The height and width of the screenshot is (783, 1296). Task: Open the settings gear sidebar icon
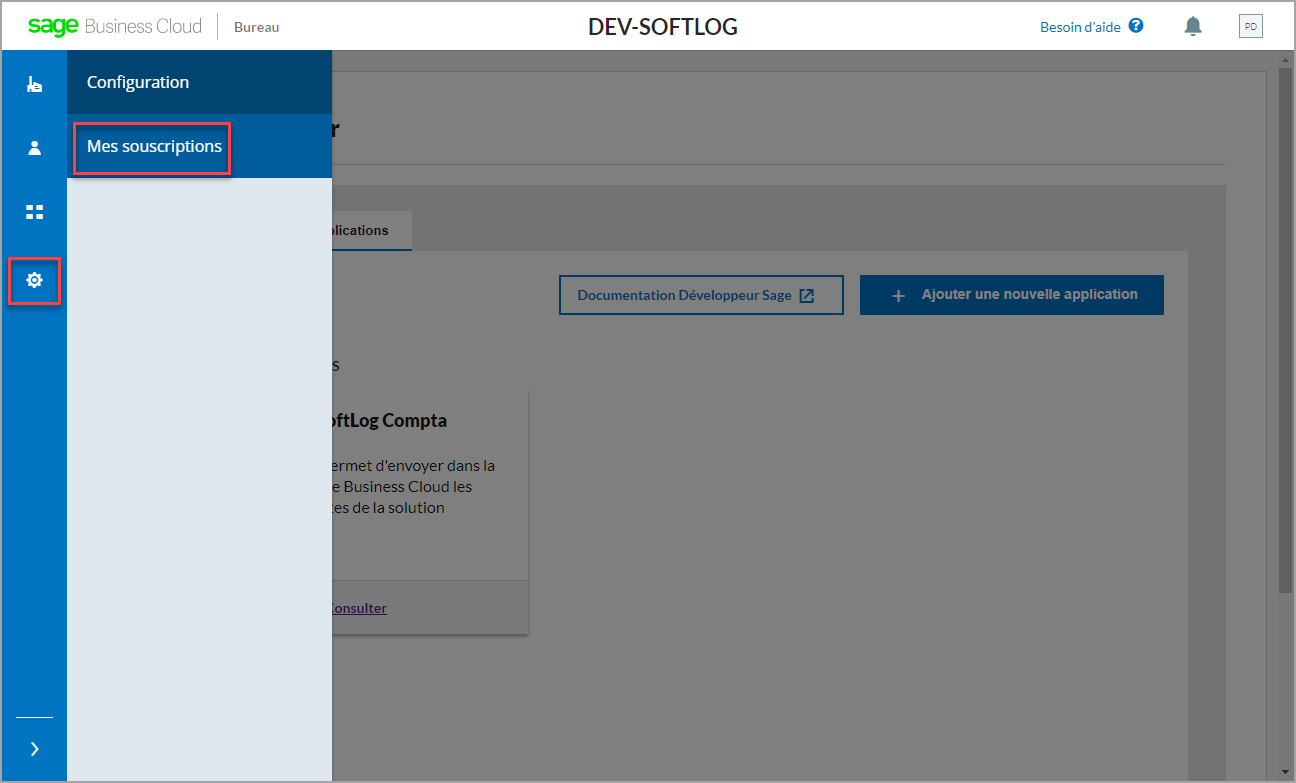(34, 281)
